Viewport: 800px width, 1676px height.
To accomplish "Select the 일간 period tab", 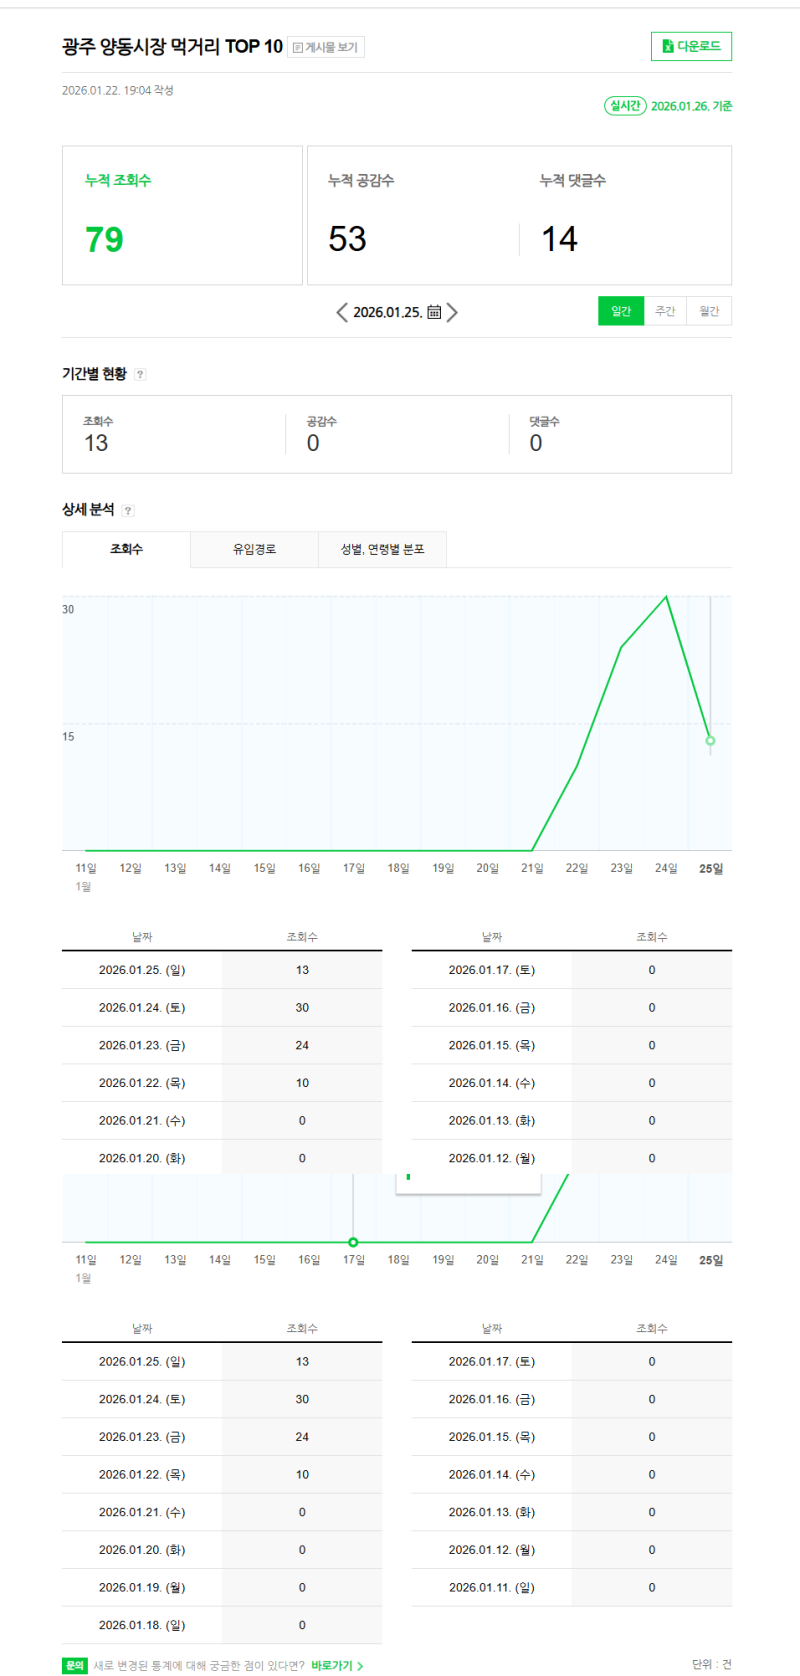I will click(621, 311).
